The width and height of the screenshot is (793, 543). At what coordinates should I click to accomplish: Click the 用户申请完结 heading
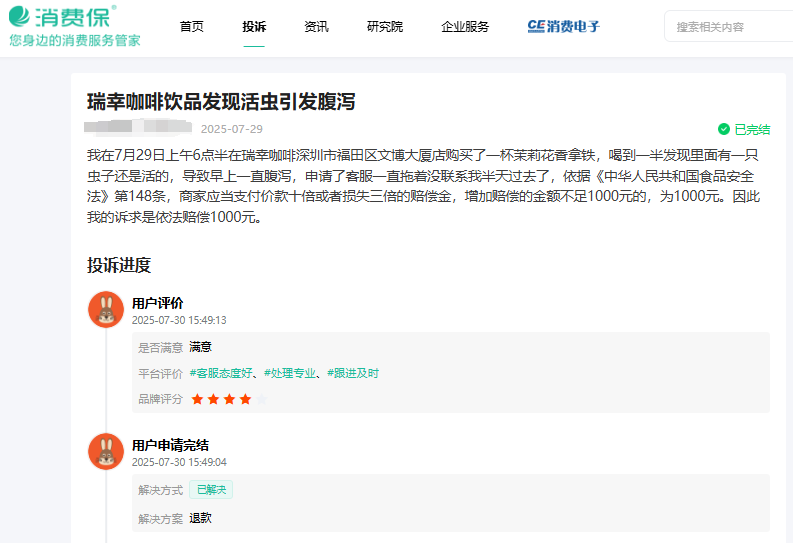tap(170, 445)
